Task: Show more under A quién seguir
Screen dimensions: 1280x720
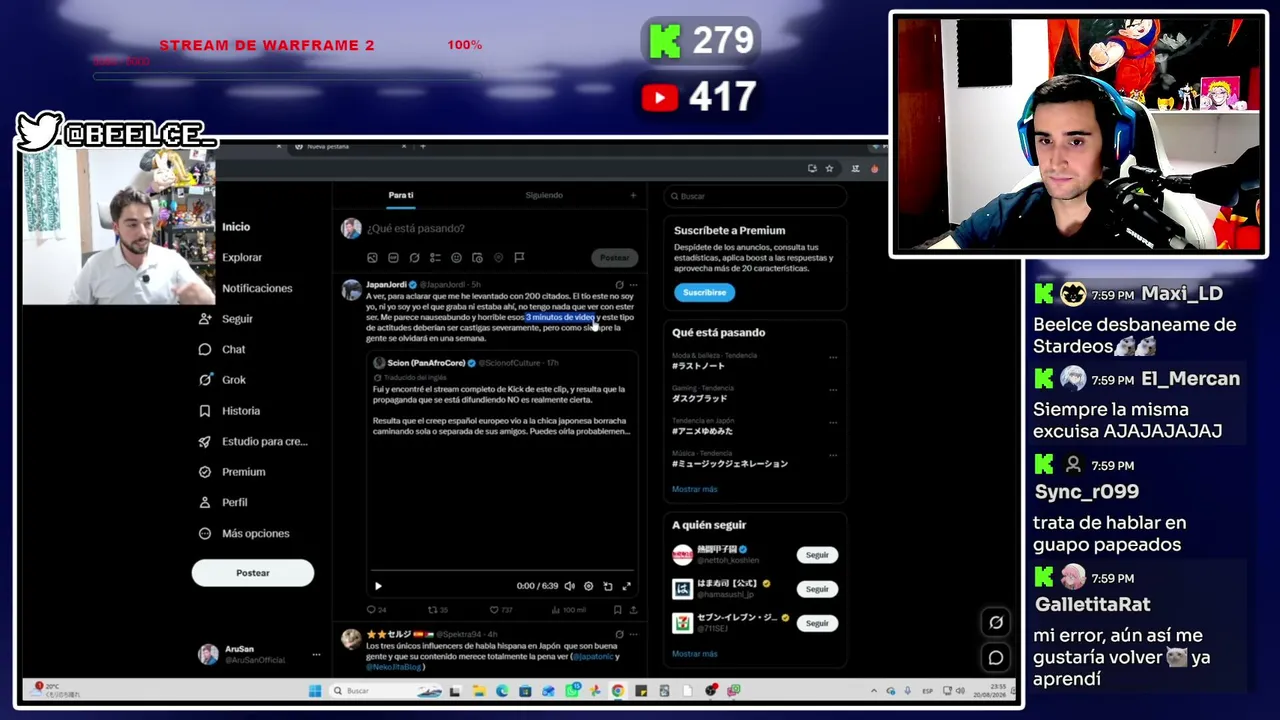Action: coord(694,654)
